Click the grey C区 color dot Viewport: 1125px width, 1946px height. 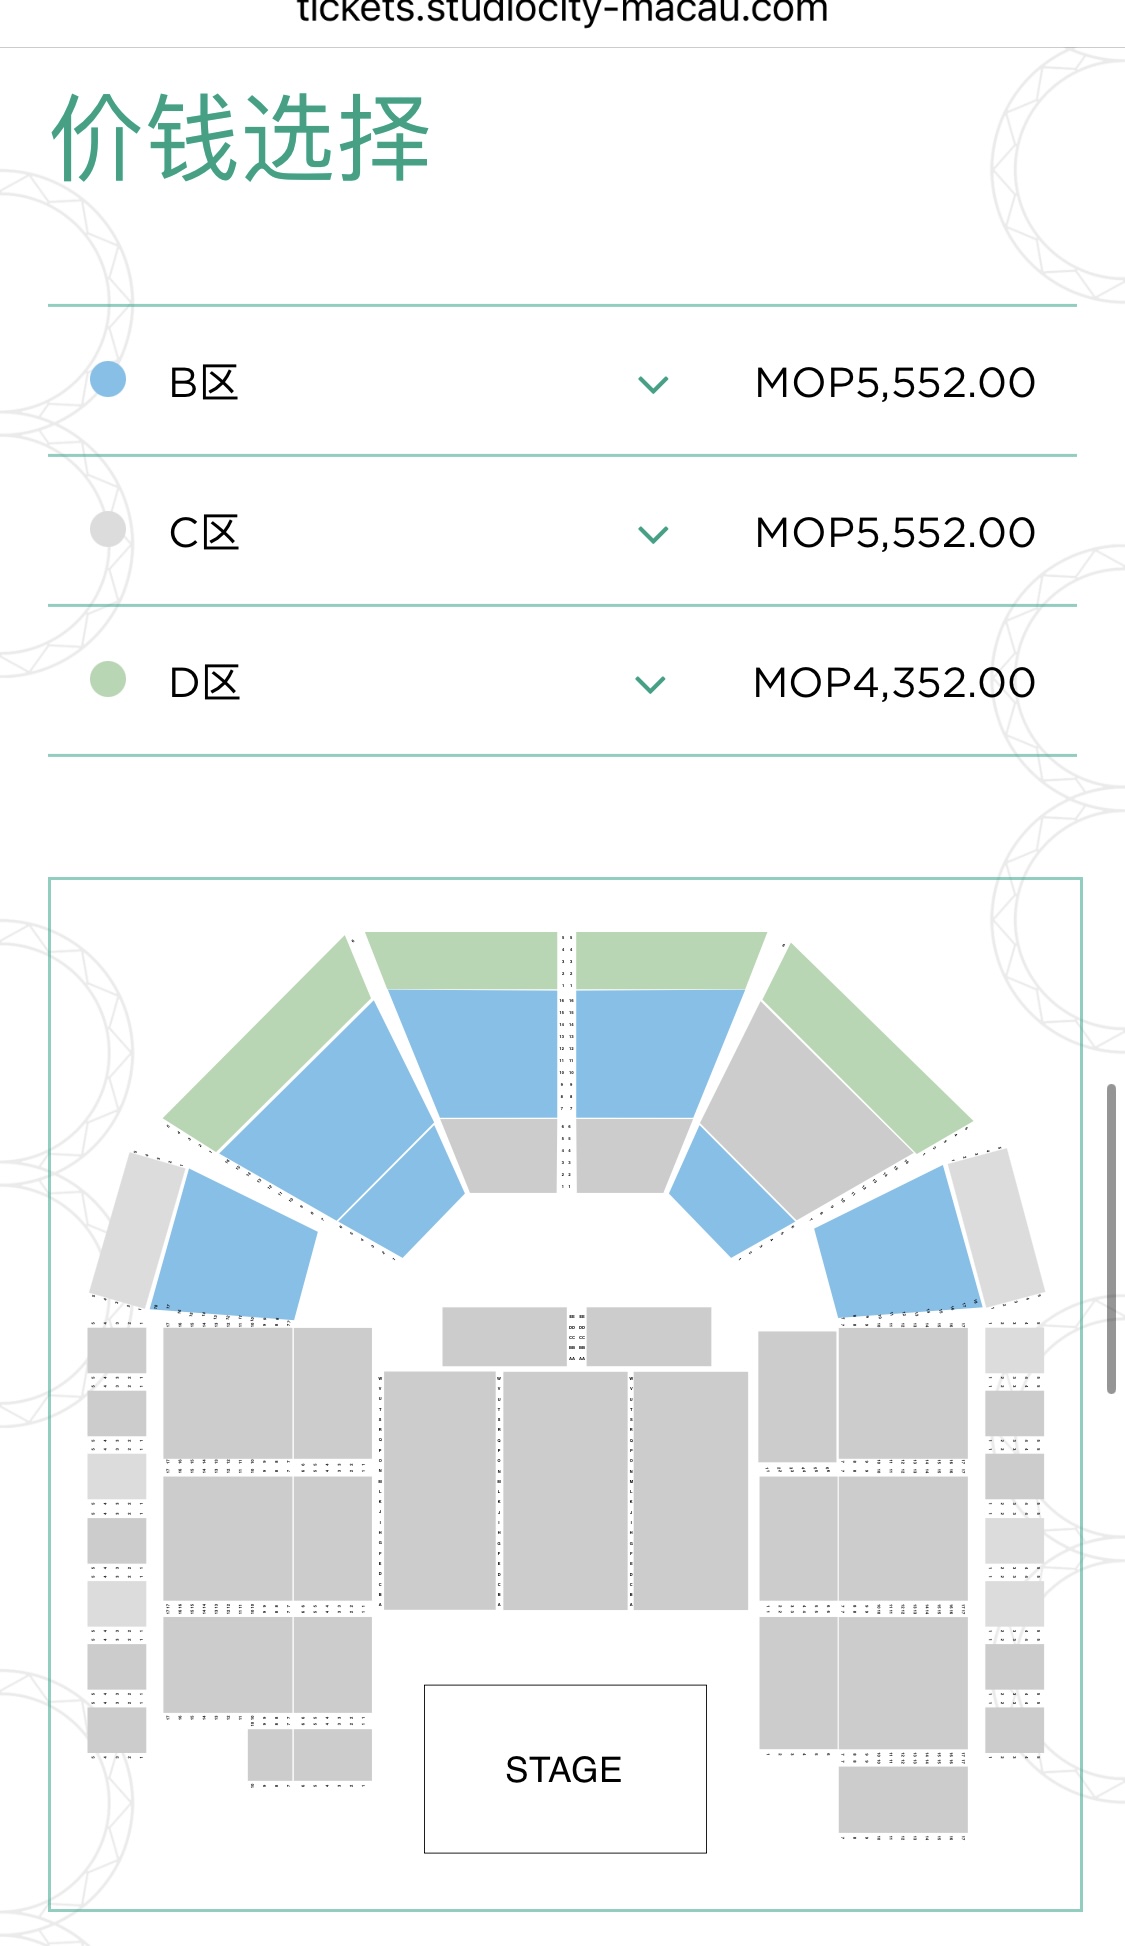[x=108, y=529]
